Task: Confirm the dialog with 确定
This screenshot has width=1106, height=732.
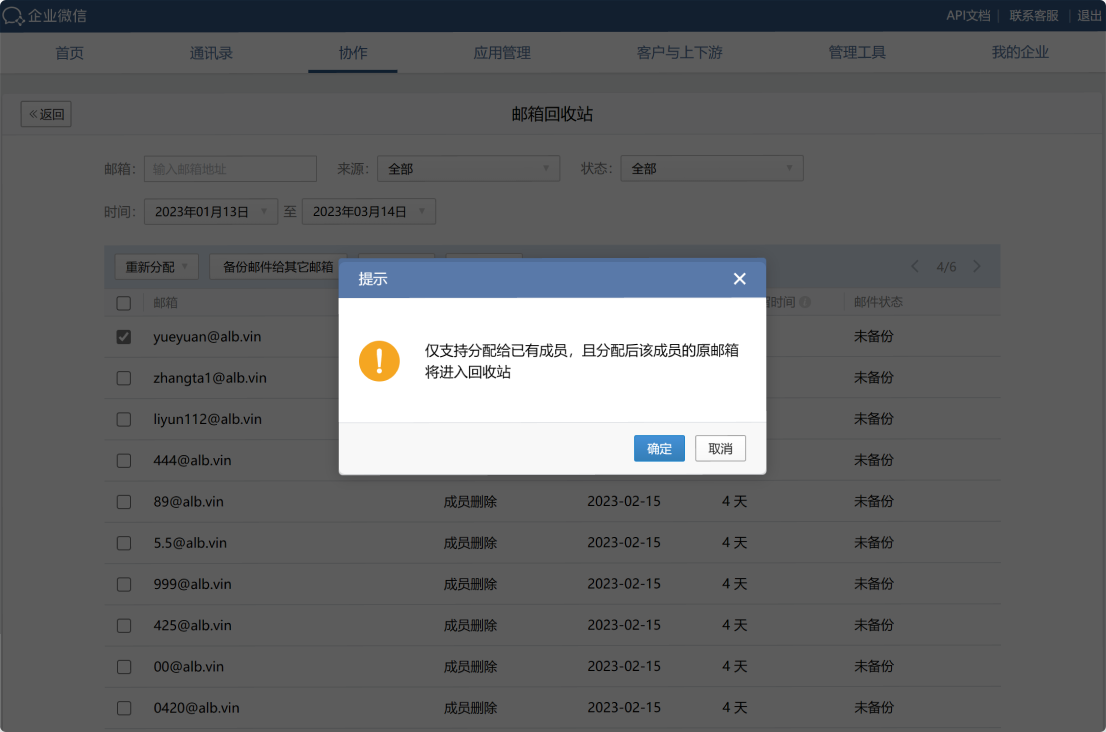Action: tap(659, 448)
